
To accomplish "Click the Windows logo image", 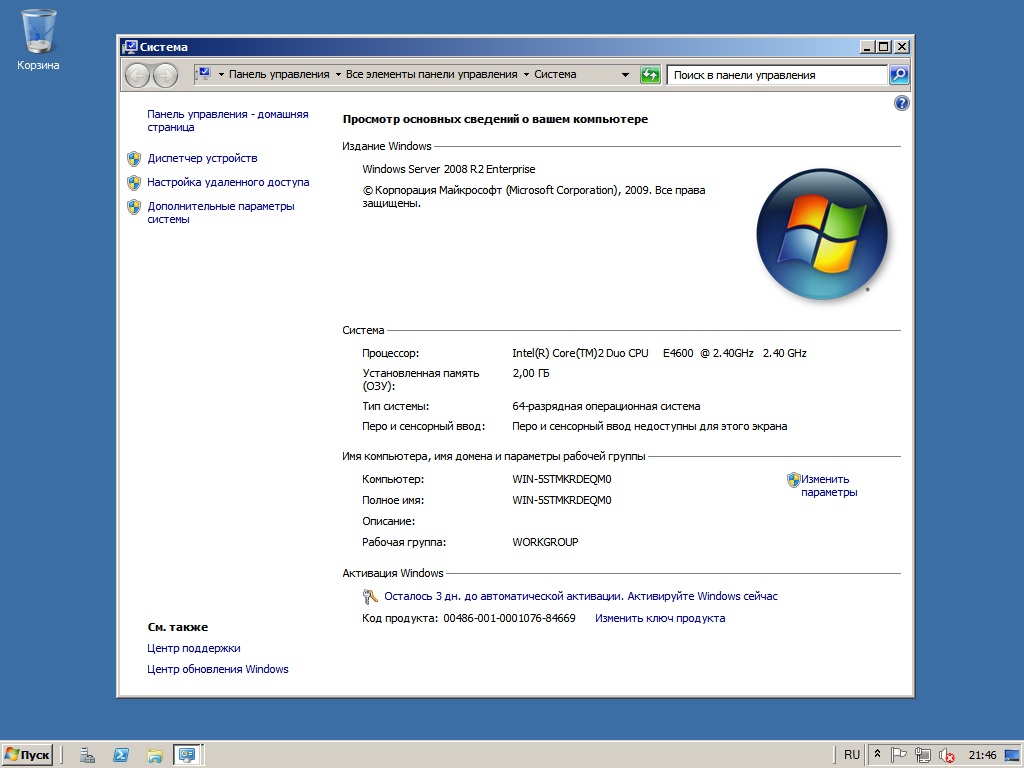I will (822, 234).
